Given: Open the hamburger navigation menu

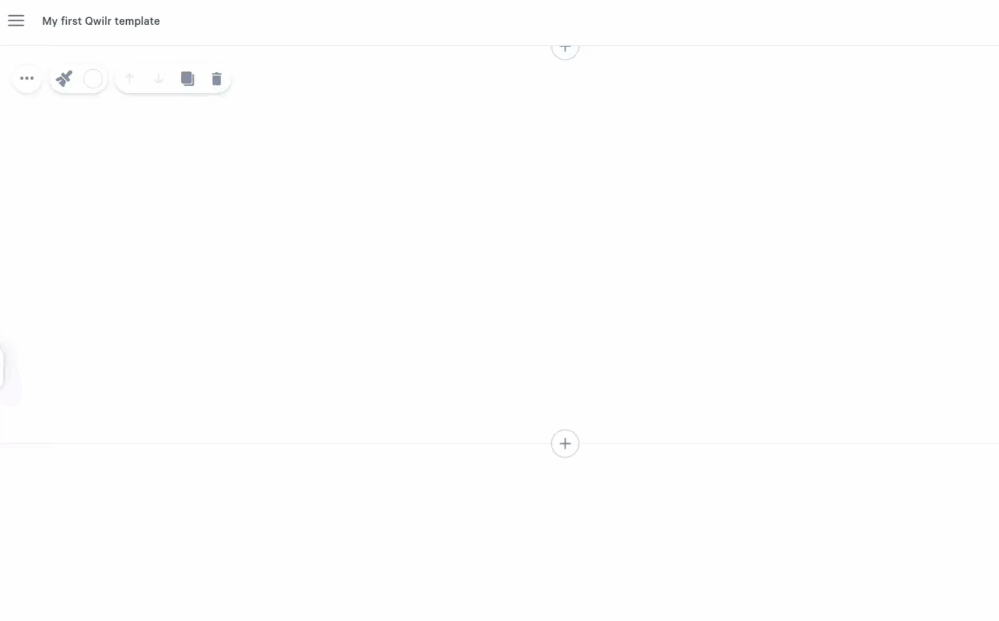Looking at the screenshot, I should coord(16,20).
